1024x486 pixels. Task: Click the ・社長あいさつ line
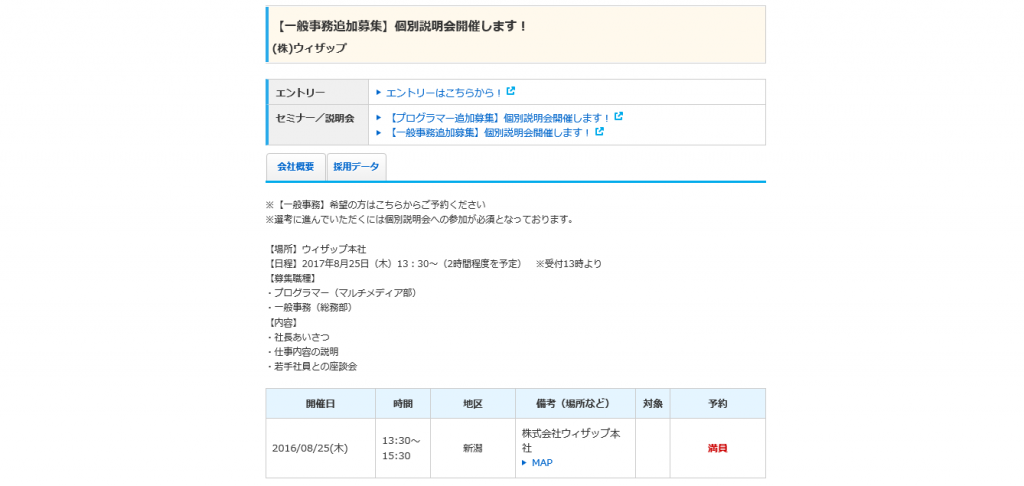pyautogui.click(x=298, y=336)
